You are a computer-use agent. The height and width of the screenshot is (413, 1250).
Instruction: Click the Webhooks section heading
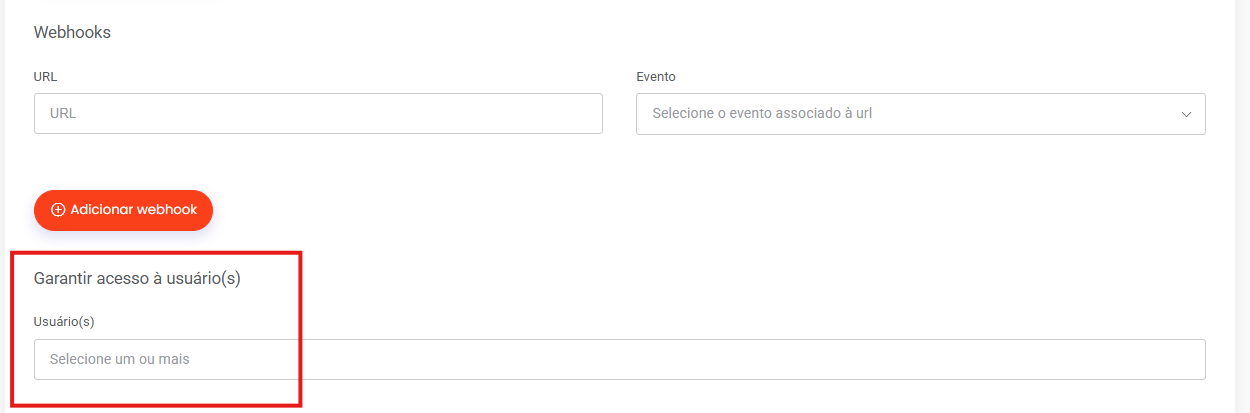coord(72,32)
